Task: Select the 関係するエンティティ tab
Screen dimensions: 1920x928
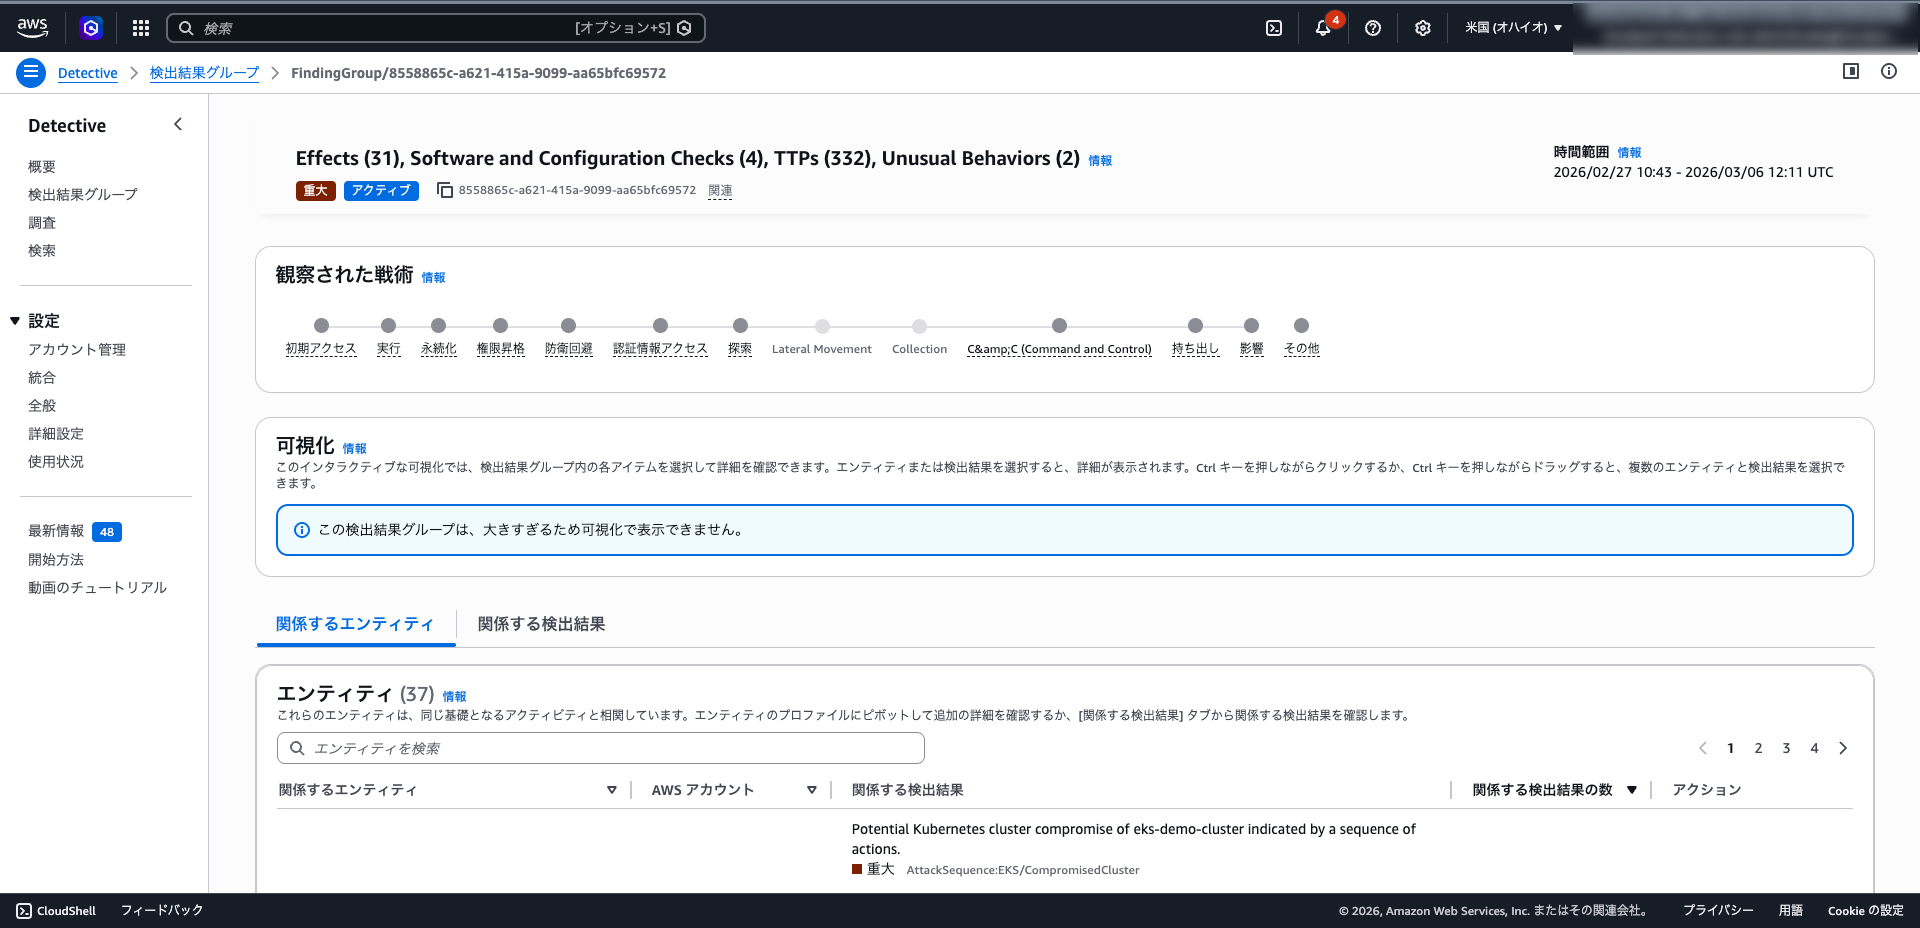Action: point(355,624)
